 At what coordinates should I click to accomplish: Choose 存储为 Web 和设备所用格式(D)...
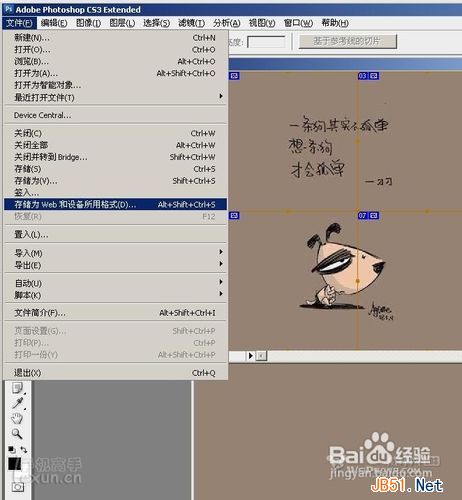(x=115, y=204)
